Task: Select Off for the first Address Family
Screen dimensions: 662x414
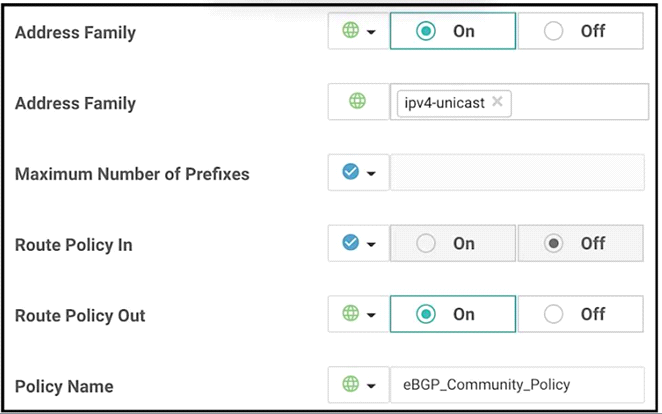Action: [x=581, y=31]
